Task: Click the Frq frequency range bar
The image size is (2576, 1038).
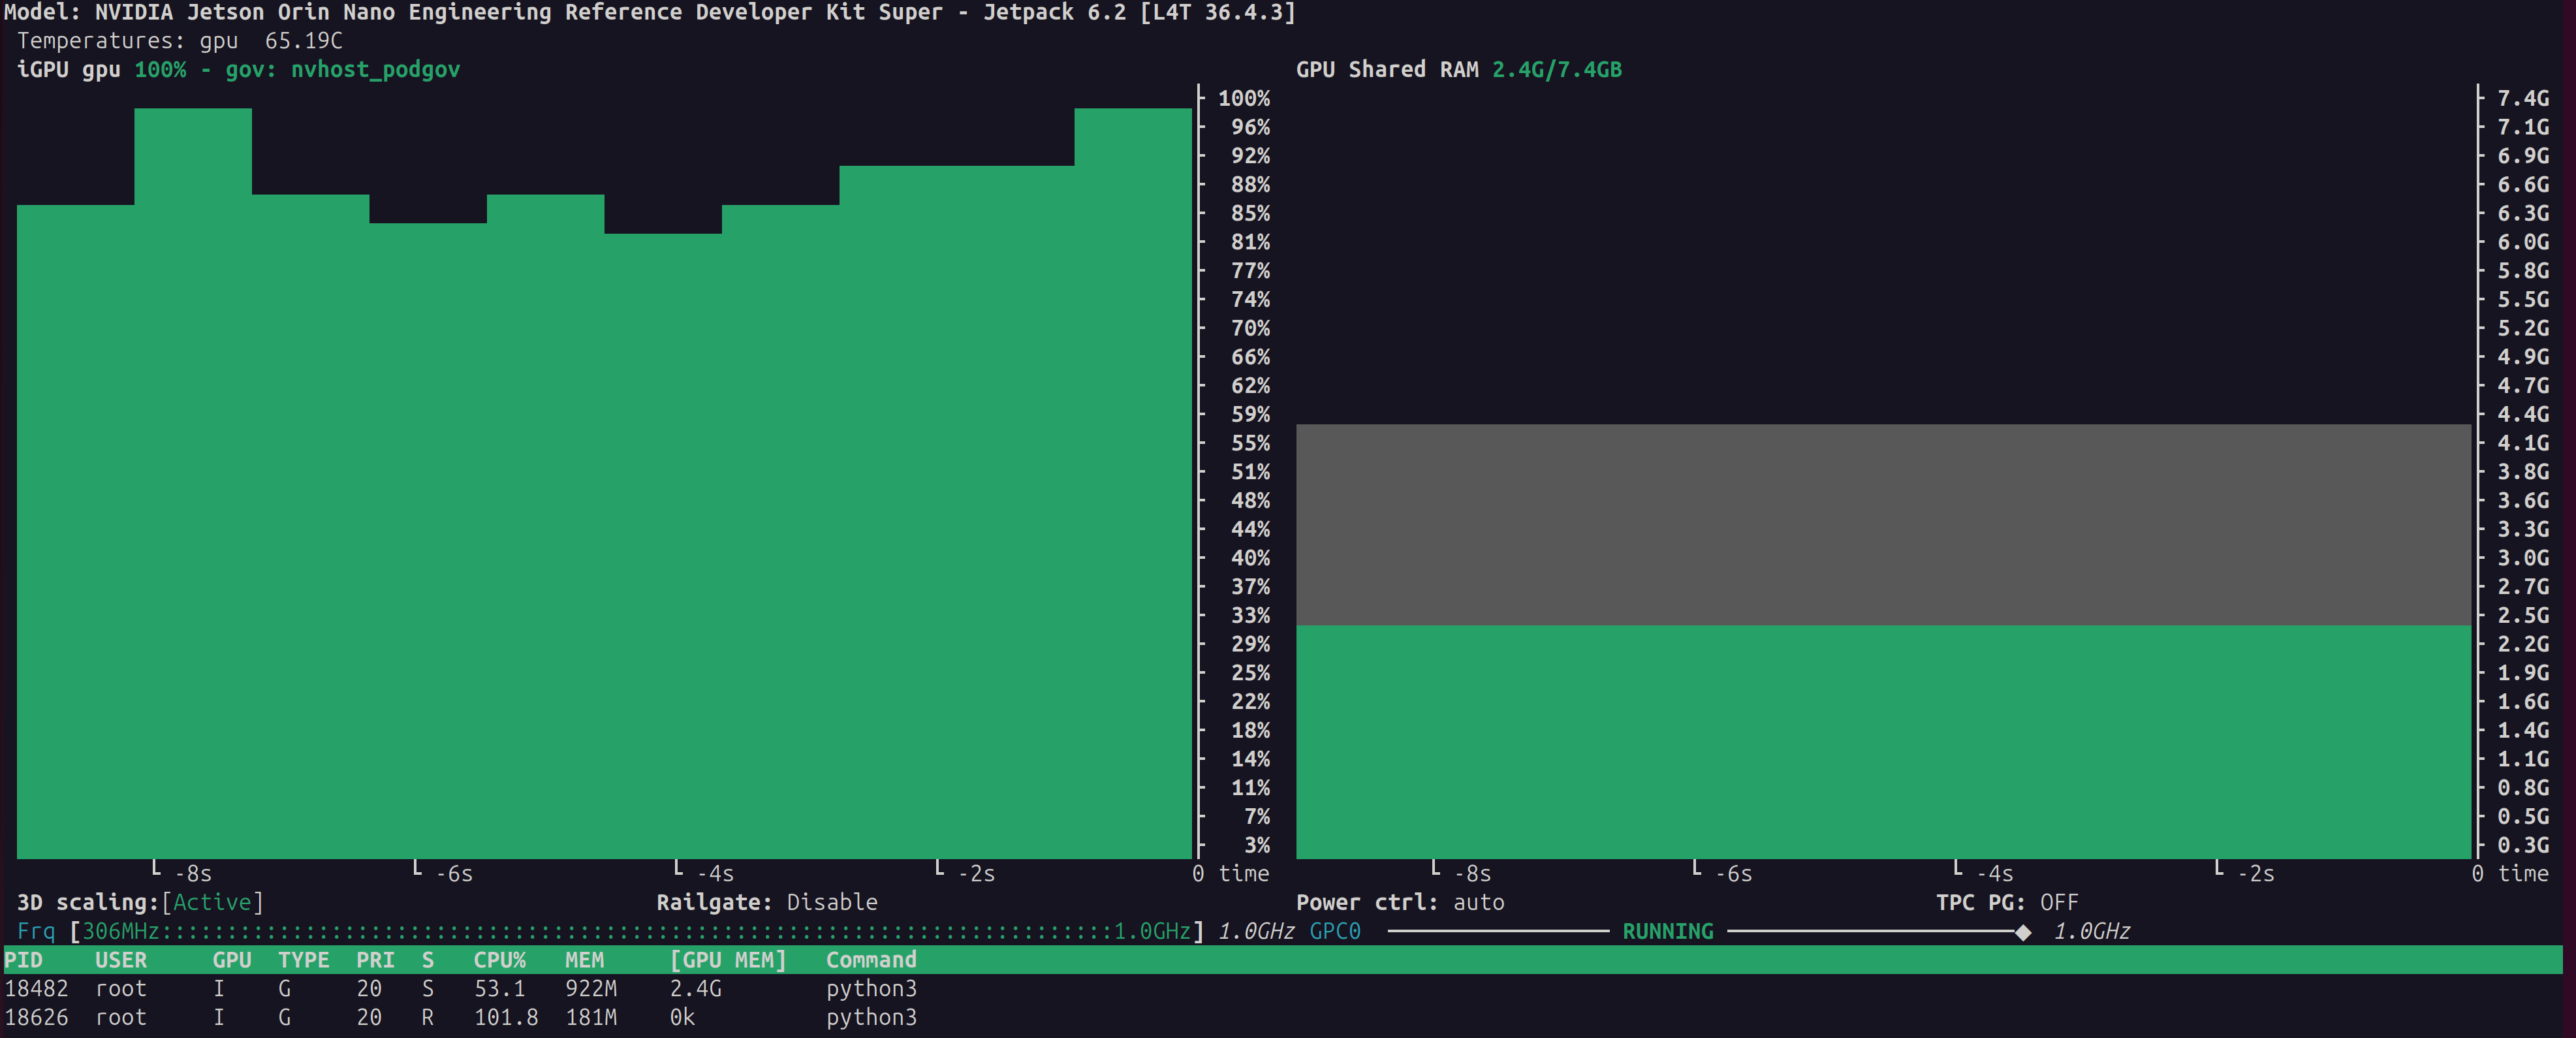Action: click(x=636, y=932)
